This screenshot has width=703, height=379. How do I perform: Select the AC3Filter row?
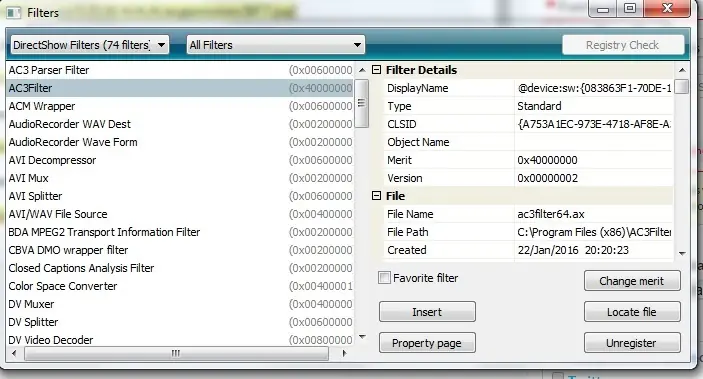point(180,88)
